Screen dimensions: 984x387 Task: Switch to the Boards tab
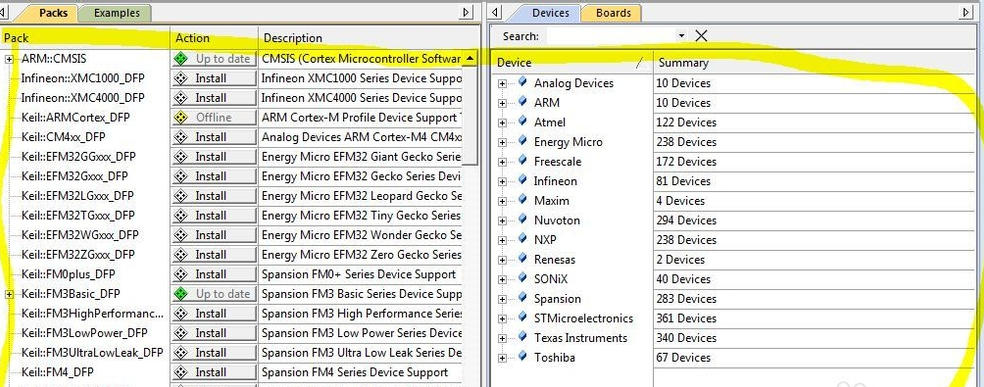pyautogui.click(x=613, y=13)
